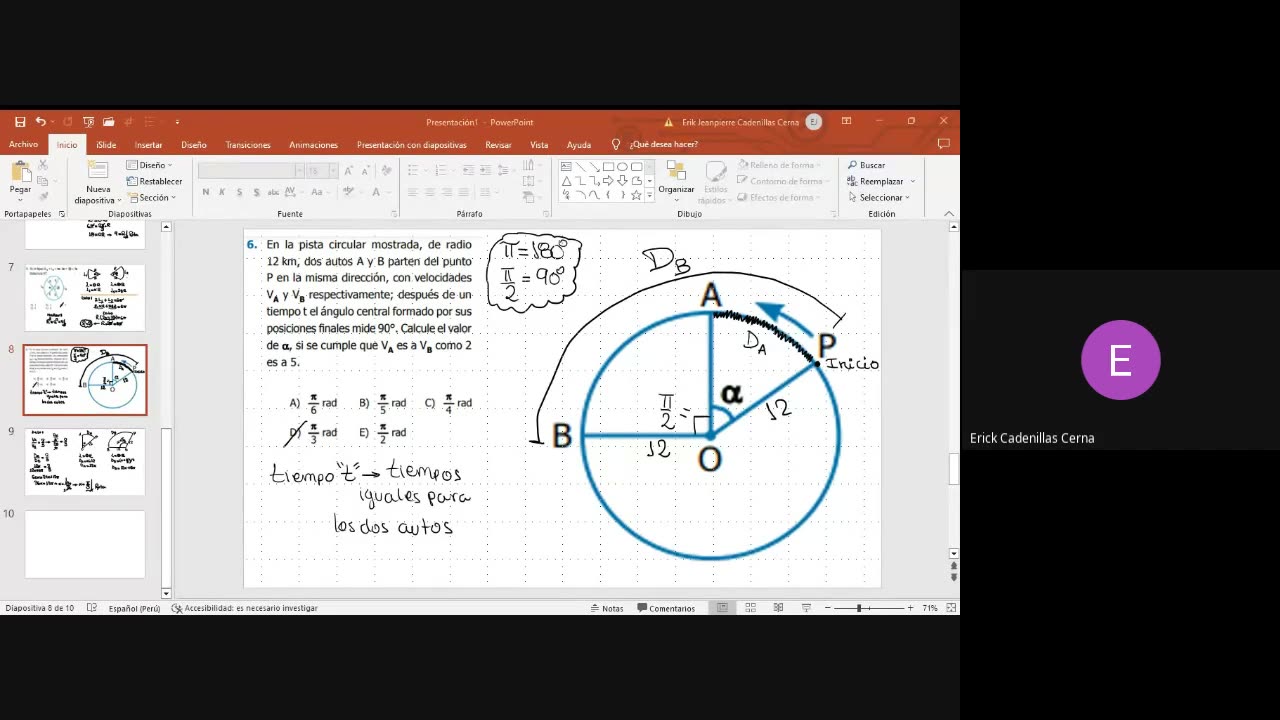The height and width of the screenshot is (720, 1280).
Task: Toggle center text alignment
Action: point(430,192)
